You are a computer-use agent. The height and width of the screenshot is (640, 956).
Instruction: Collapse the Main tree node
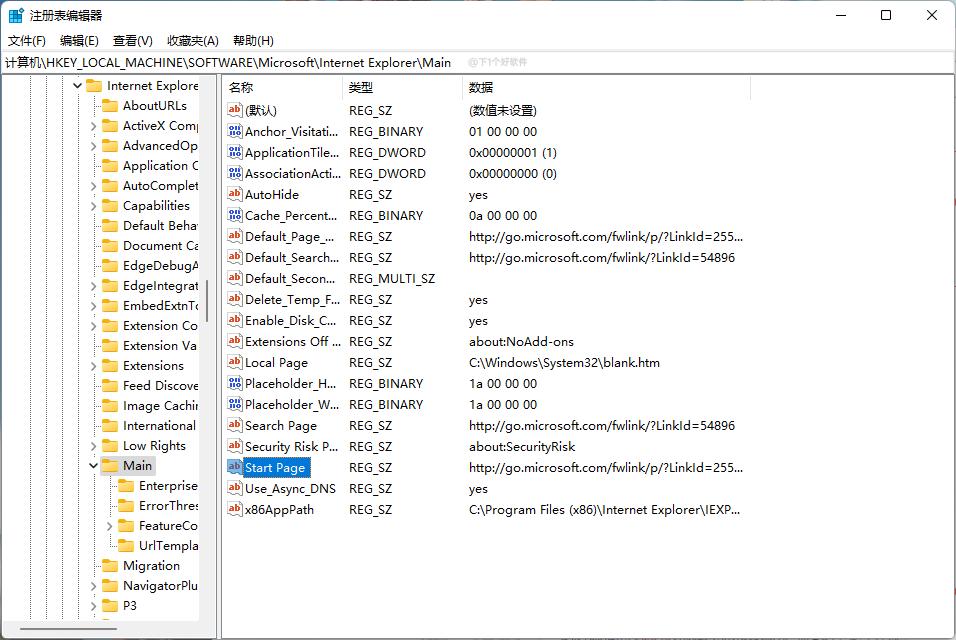93,465
